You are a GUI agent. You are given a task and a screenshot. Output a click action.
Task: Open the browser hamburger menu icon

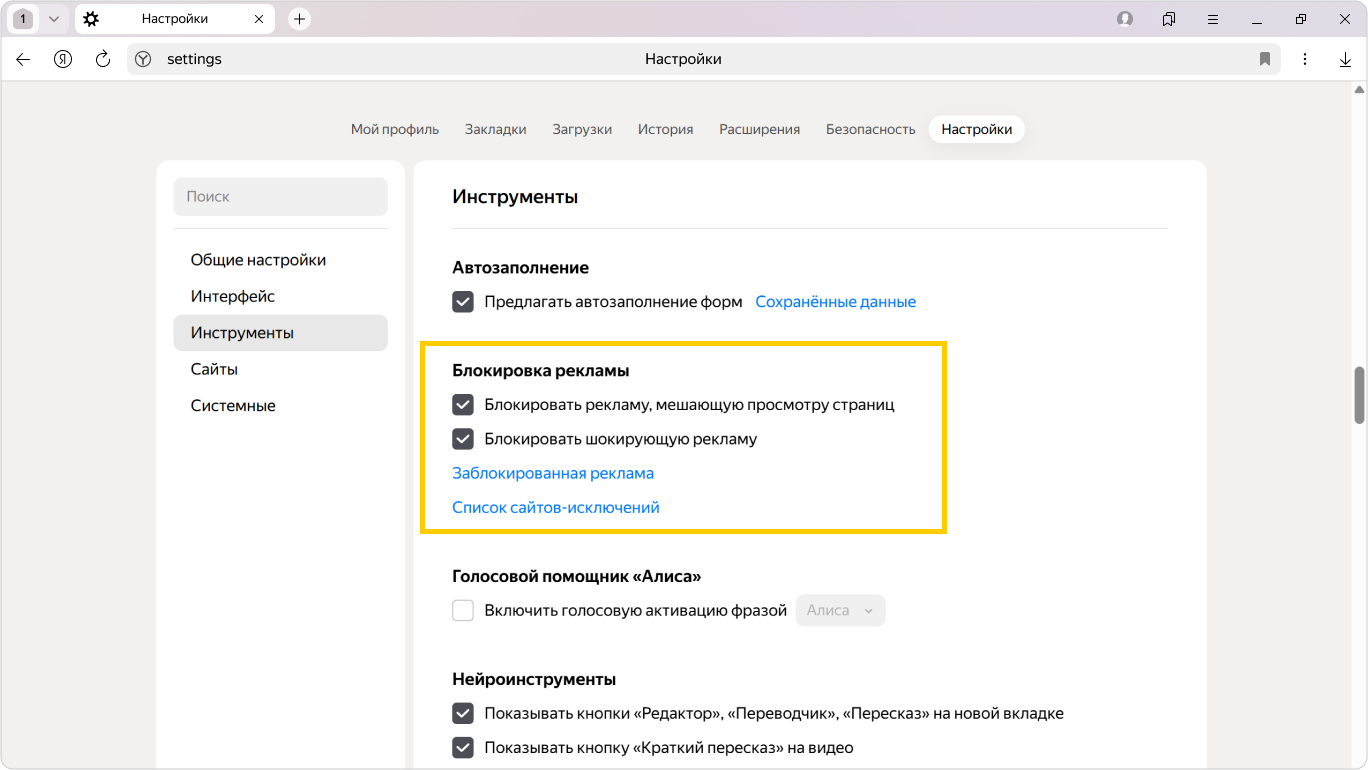(x=1213, y=19)
